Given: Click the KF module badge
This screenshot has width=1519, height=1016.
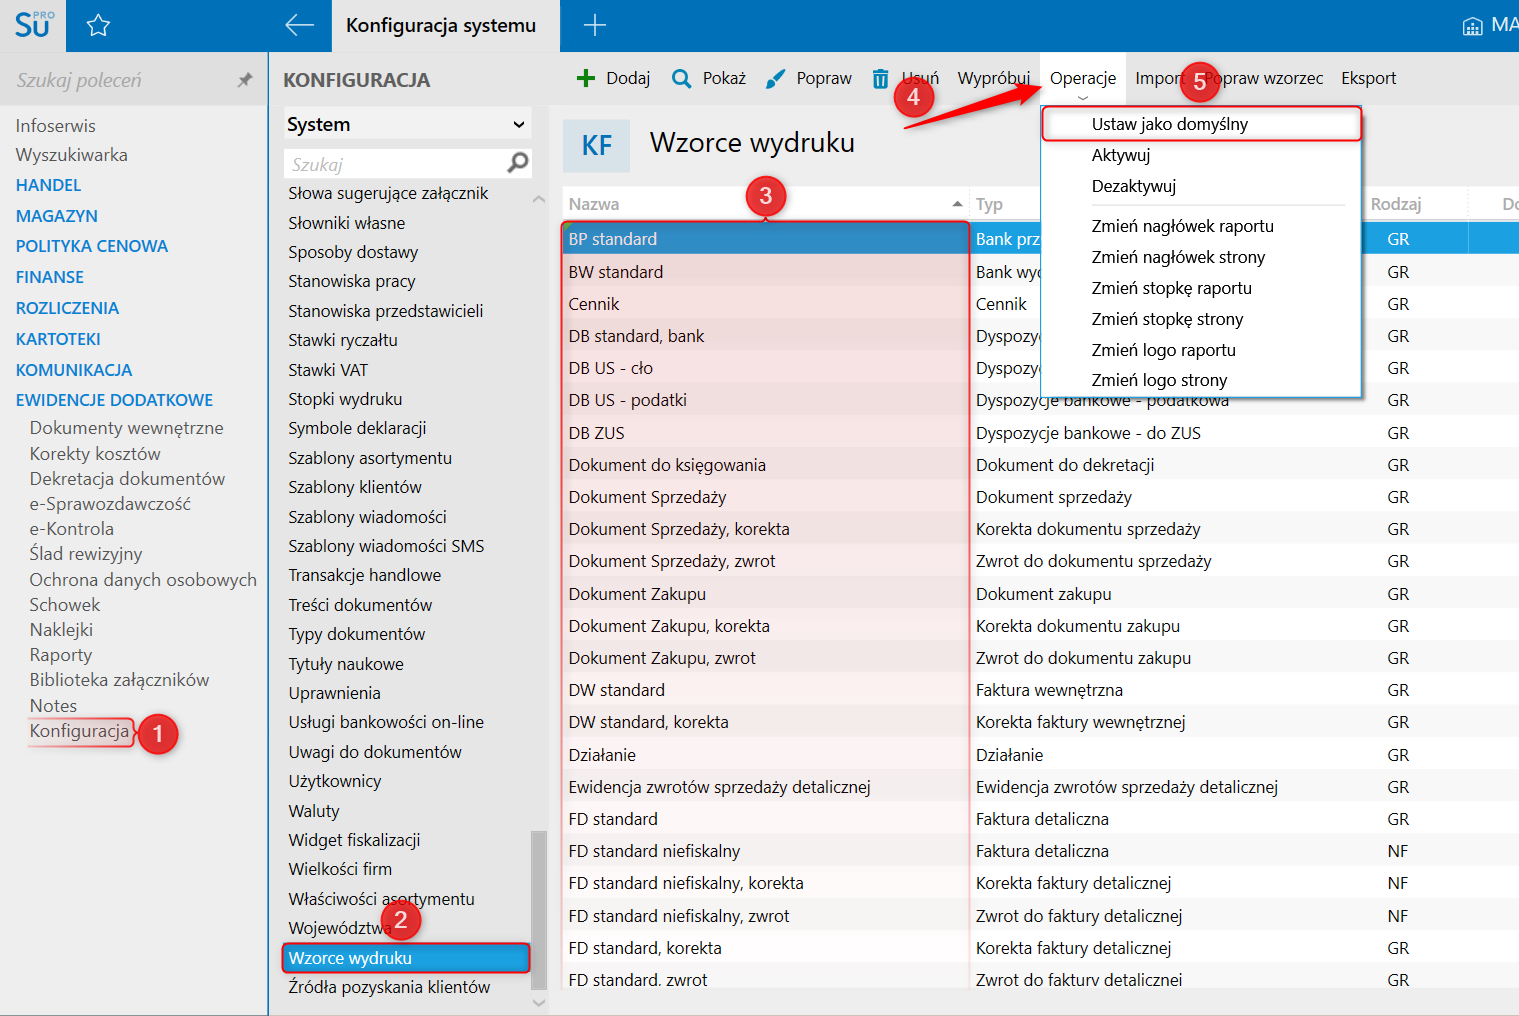Looking at the screenshot, I should coord(597,146).
